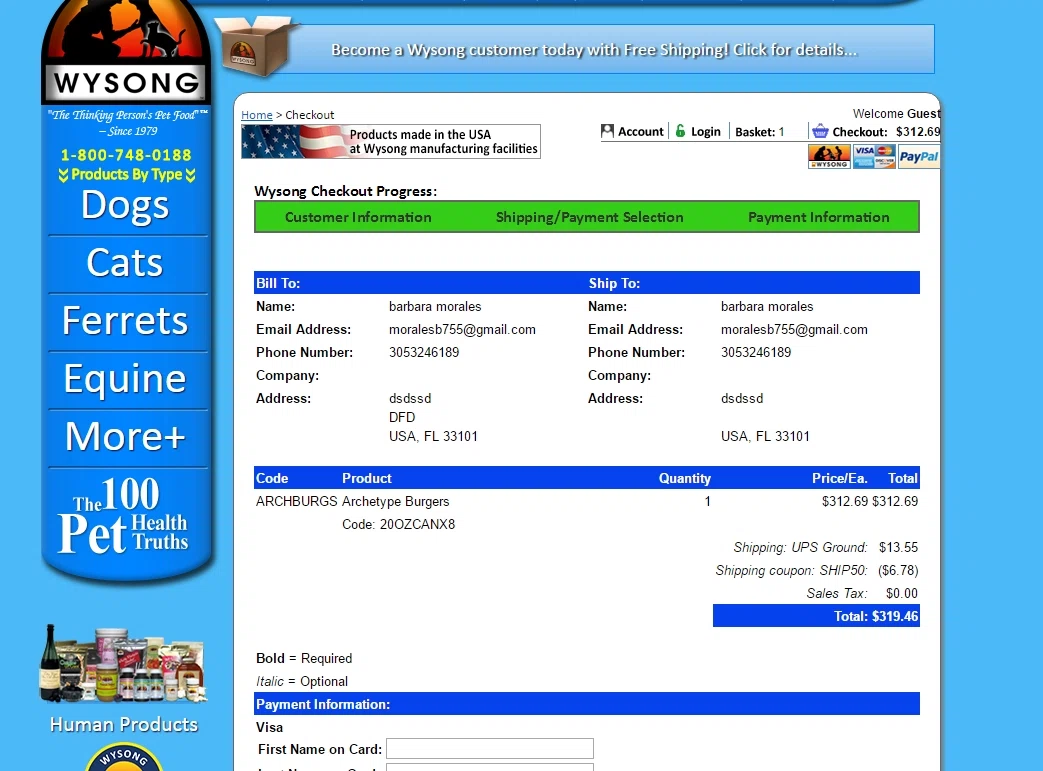This screenshot has height=771, width=1043.
Task: Click the Bill To email moralesb755@gmail.com
Action: click(462, 330)
